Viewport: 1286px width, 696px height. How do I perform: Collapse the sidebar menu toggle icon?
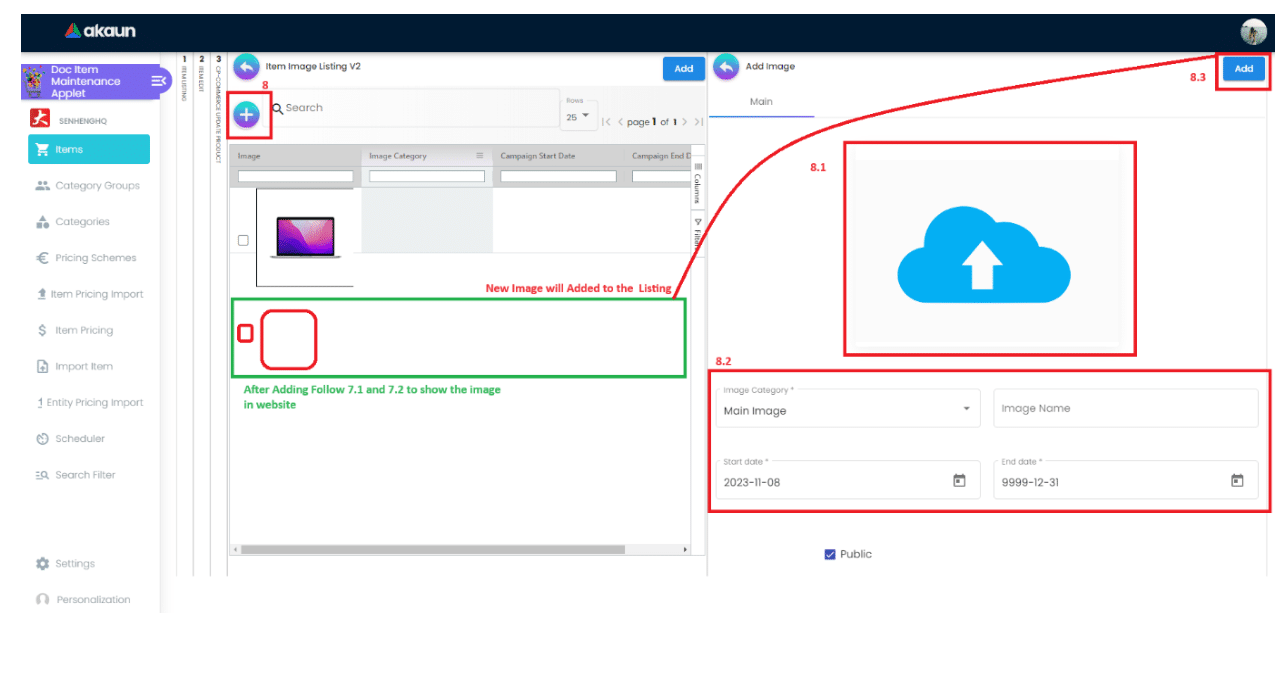[x=159, y=81]
